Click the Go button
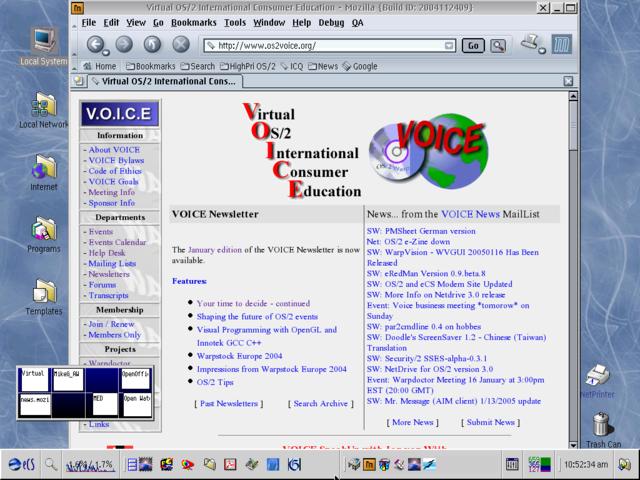Screen dimensions: 640x480 pyautogui.click(x=473, y=45)
